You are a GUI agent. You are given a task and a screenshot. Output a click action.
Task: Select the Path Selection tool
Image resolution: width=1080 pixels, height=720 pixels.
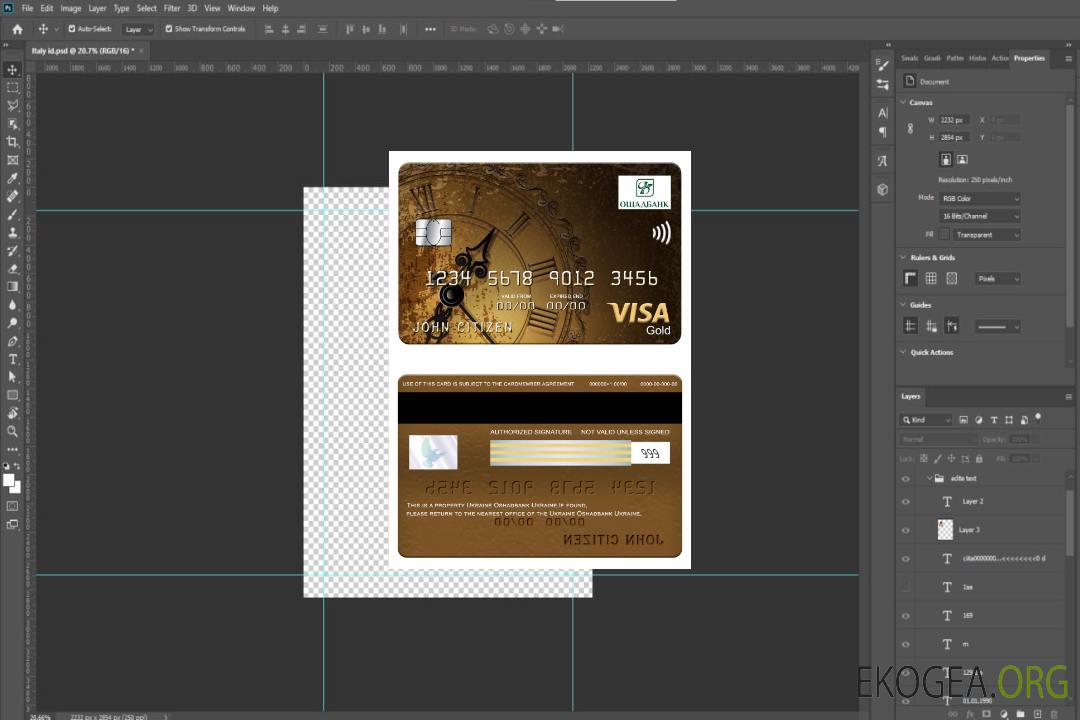12,377
